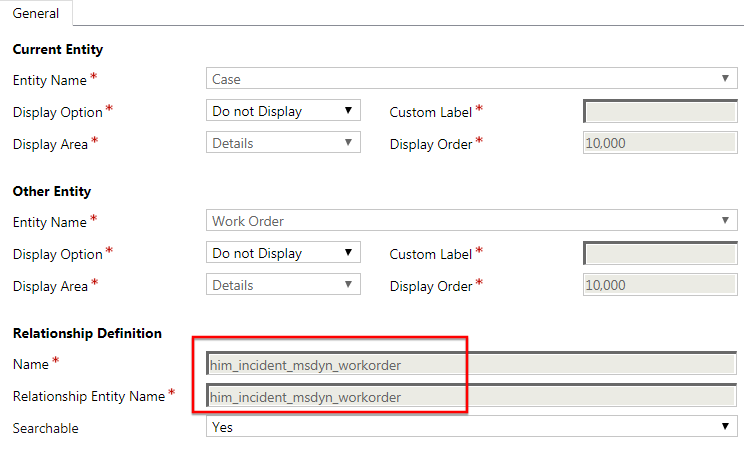Open Other Entity Name dropdown showing Work Order
Image resolution: width=744 pixels, height=457 pixels.
[472, 220]
